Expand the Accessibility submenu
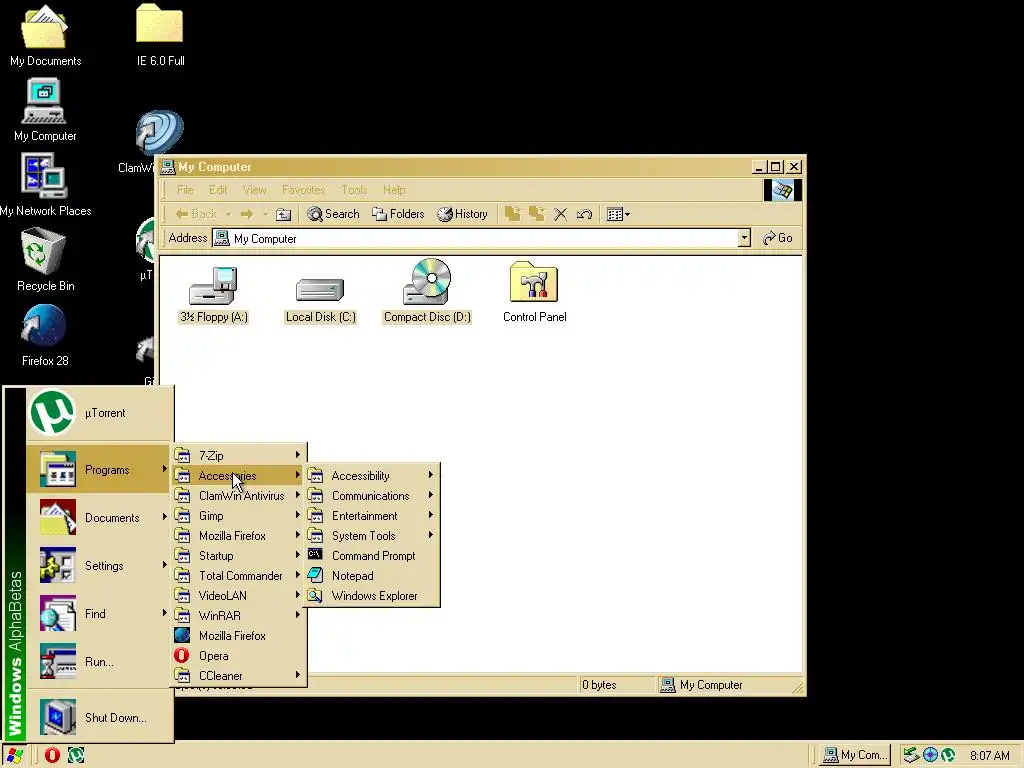The image size is (1024, 768). [x=372, y=475]
